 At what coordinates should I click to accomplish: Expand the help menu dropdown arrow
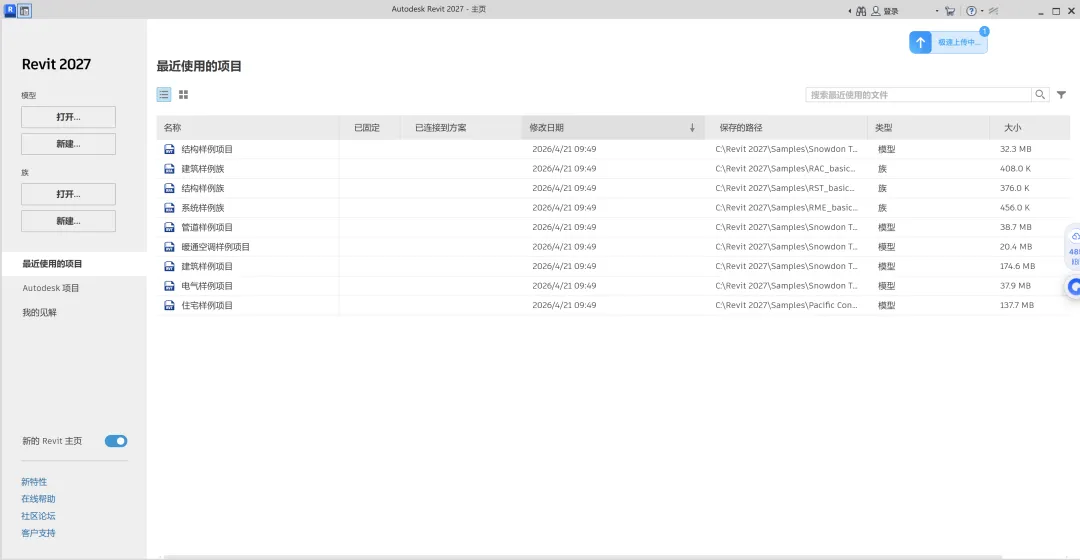tap(982, 11)
